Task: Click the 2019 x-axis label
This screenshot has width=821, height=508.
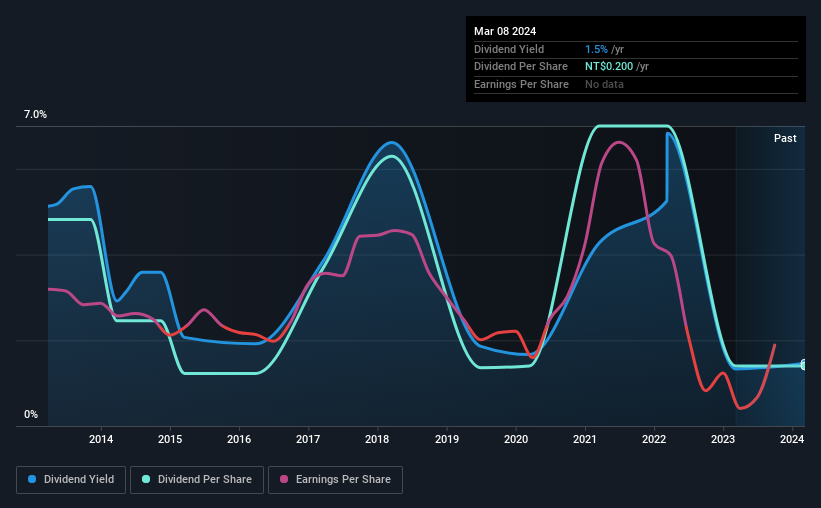Action: point(447,439)
